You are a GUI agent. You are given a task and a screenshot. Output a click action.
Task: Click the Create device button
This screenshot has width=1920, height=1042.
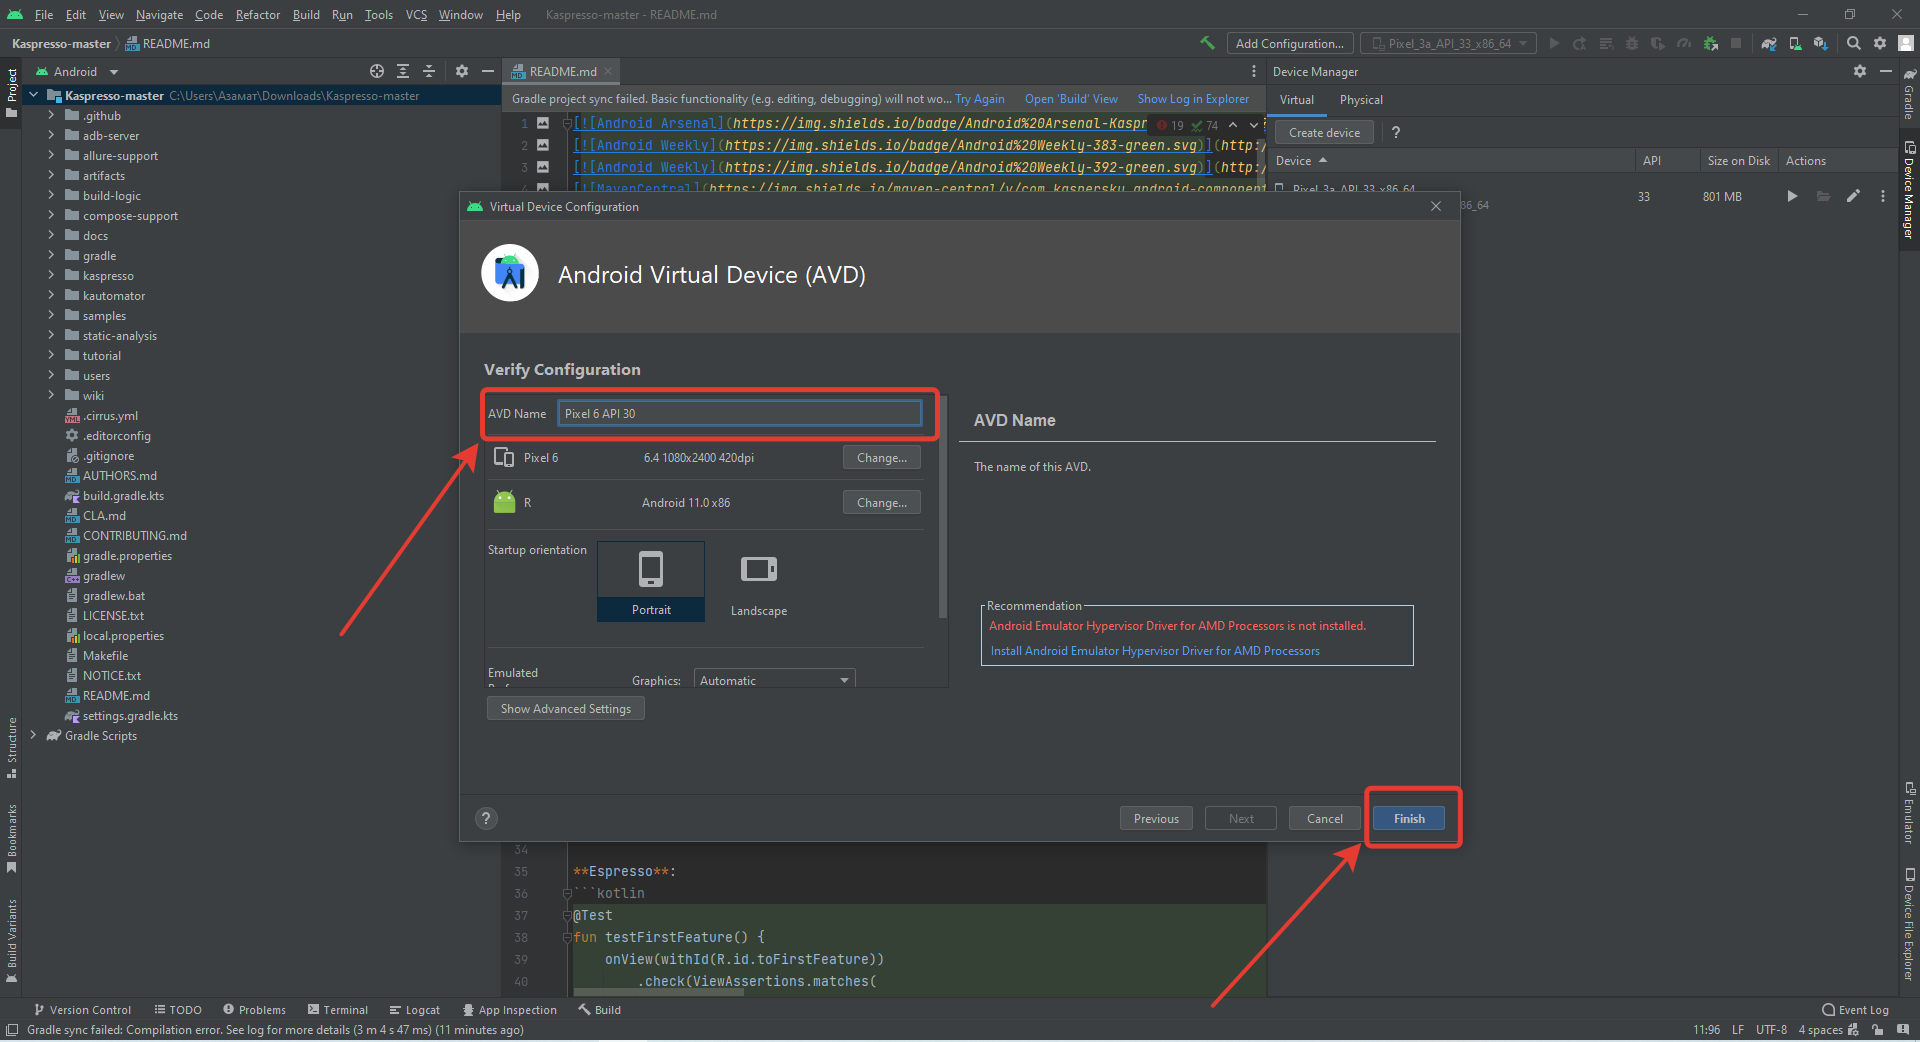pos(1325,132)
